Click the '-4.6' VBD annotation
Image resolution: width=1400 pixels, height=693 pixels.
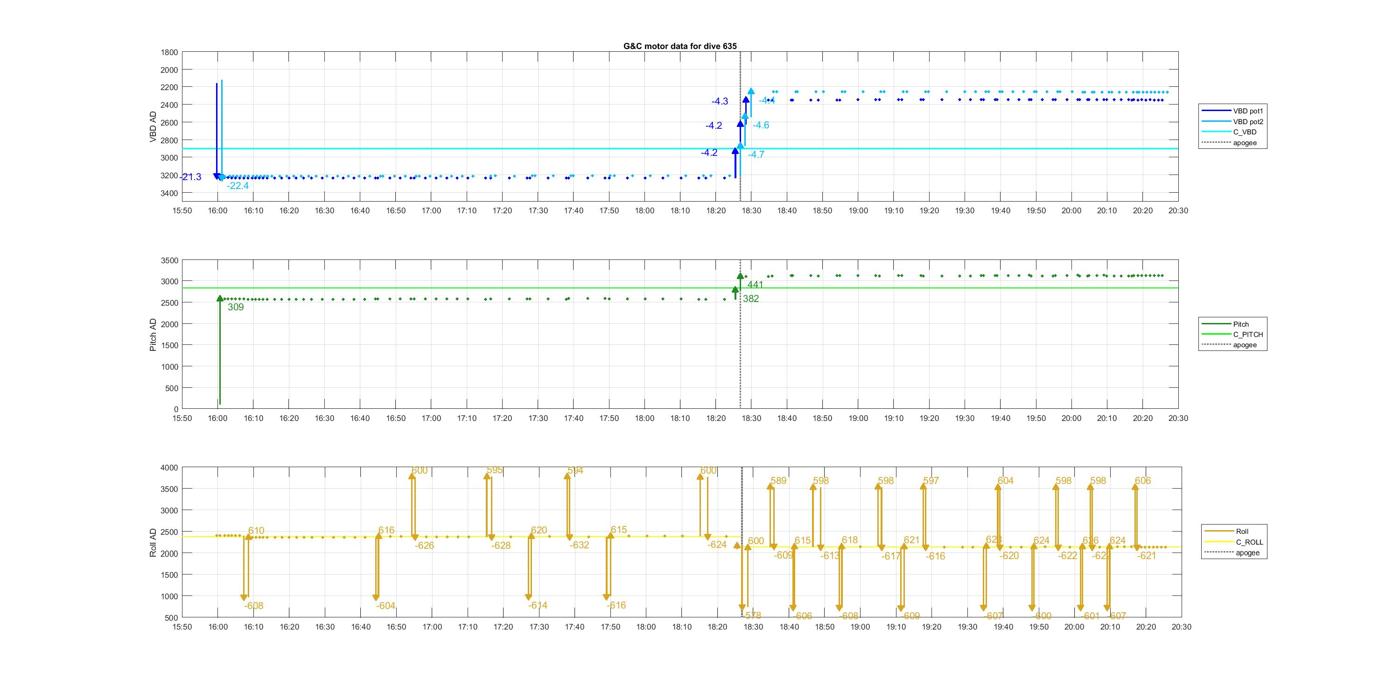coord(761,125)
